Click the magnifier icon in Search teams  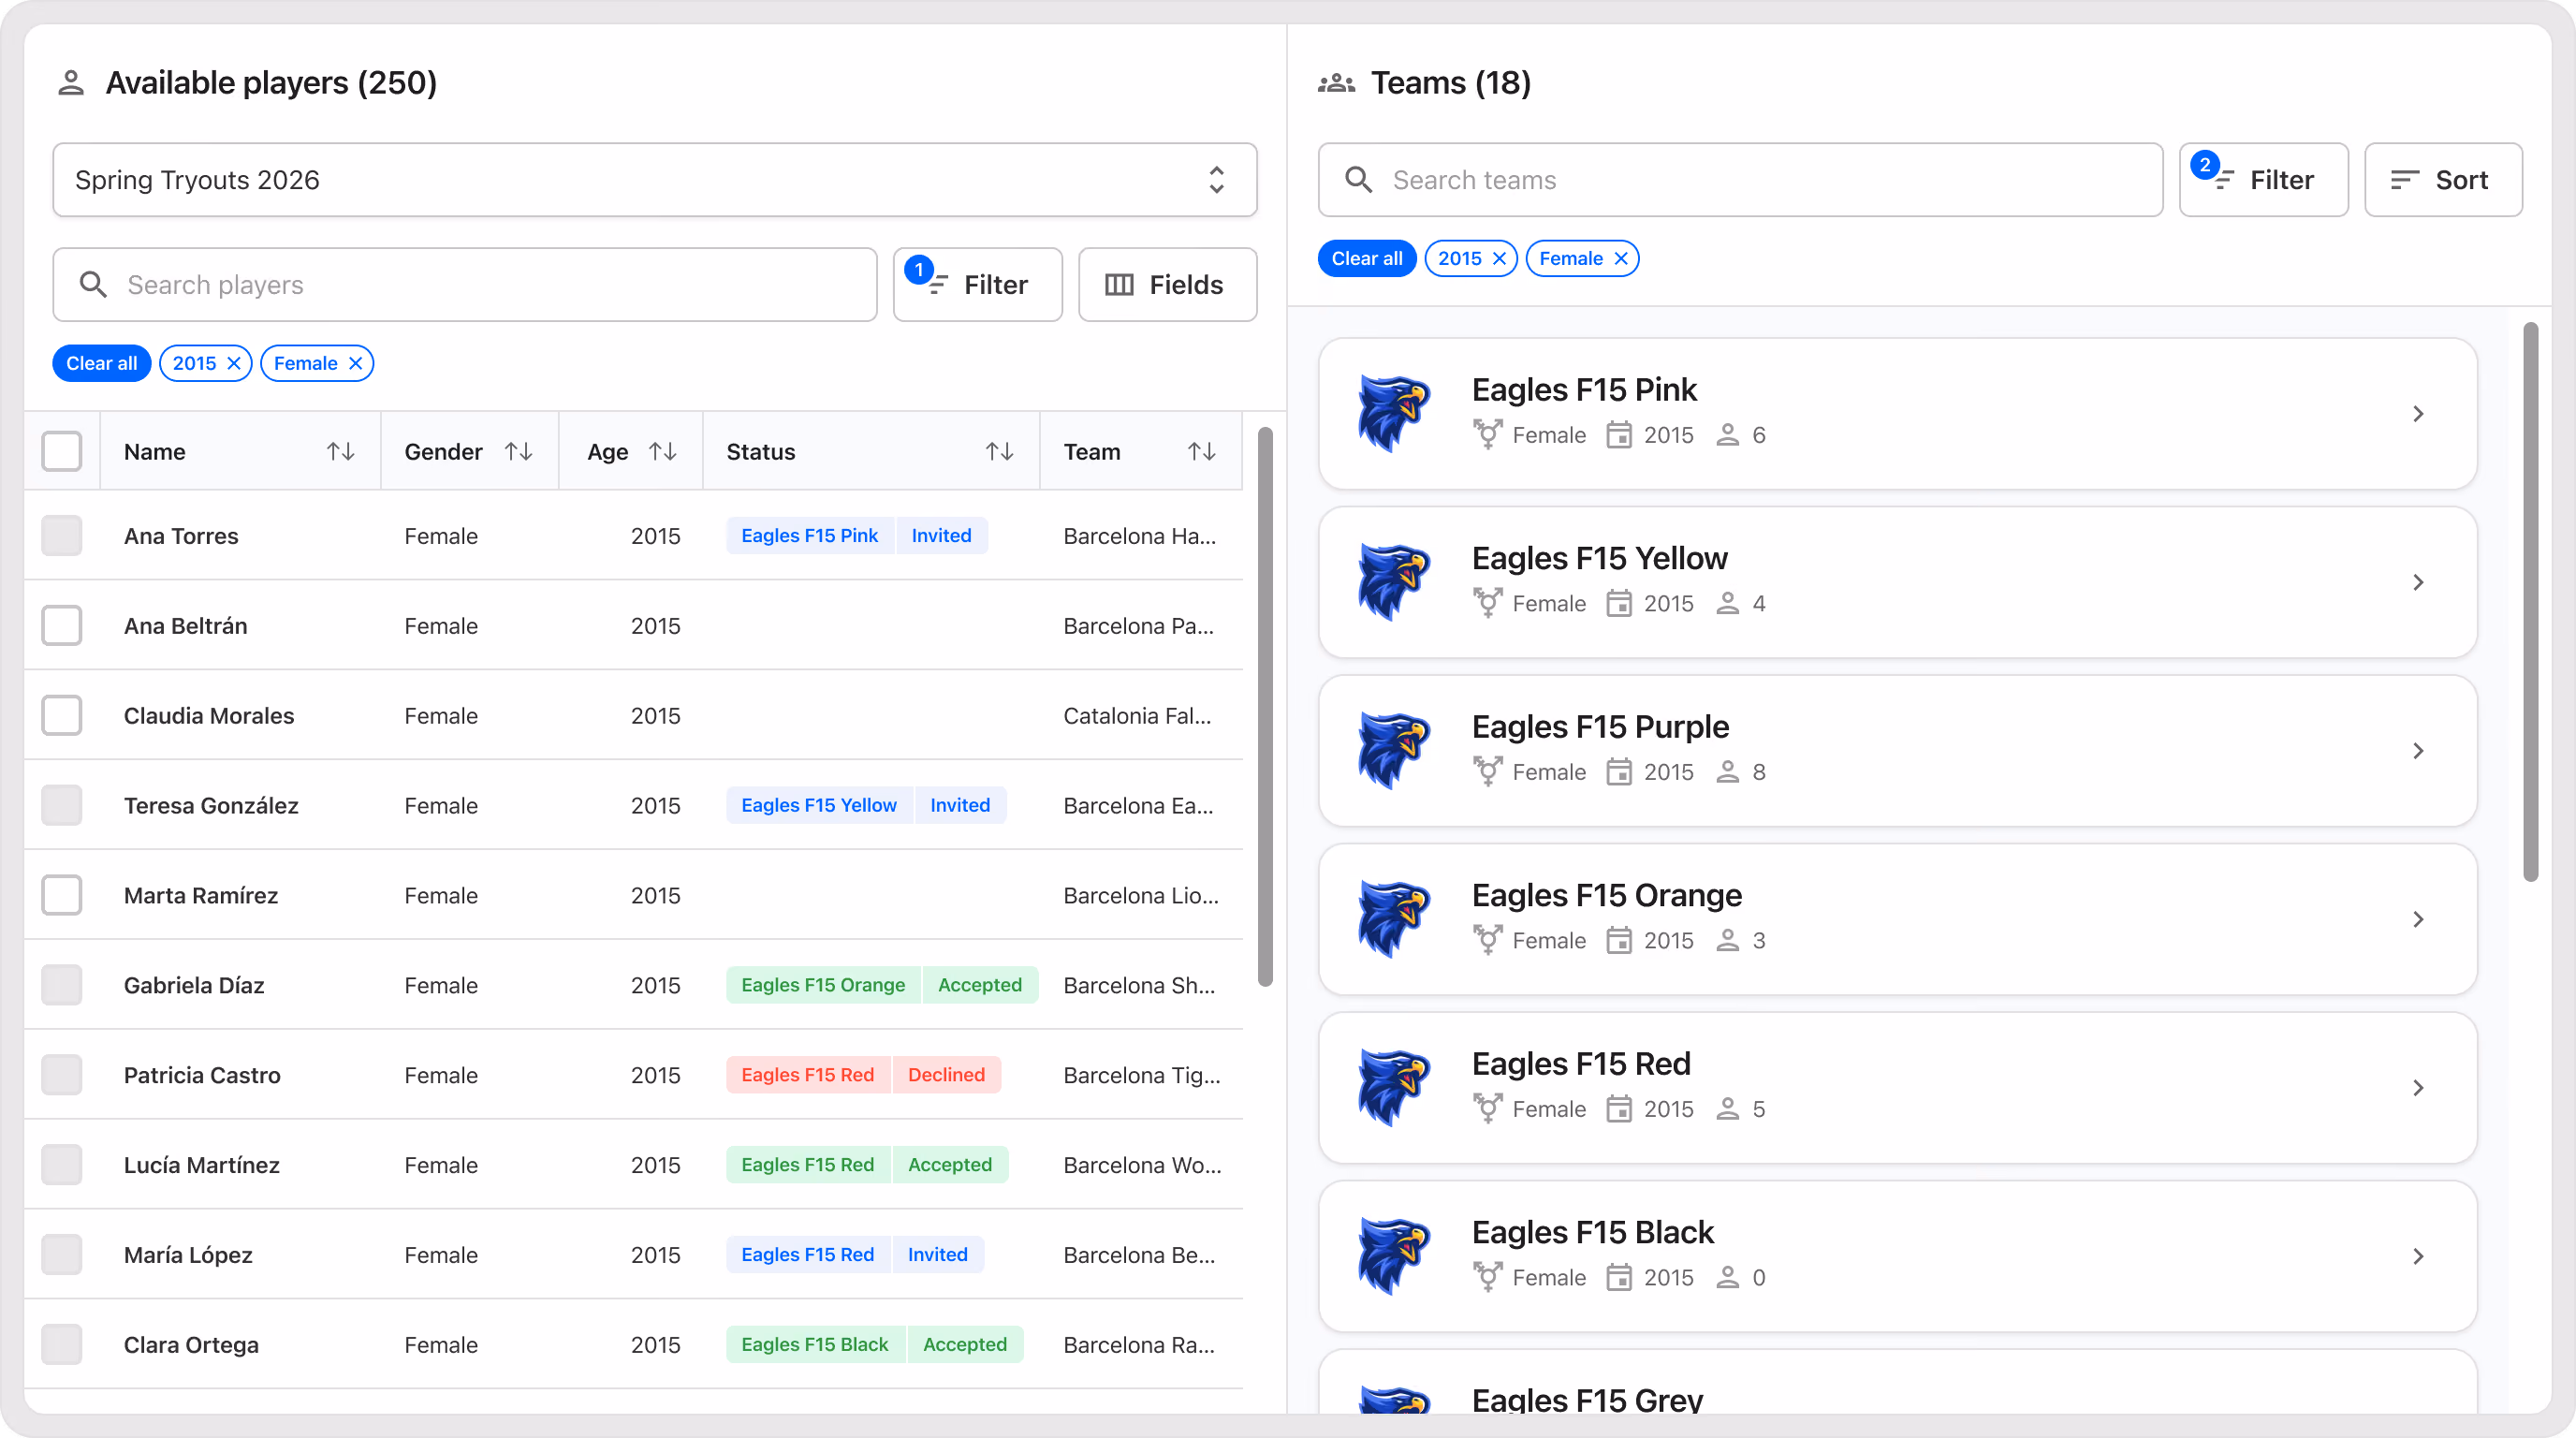[1358, 180]
